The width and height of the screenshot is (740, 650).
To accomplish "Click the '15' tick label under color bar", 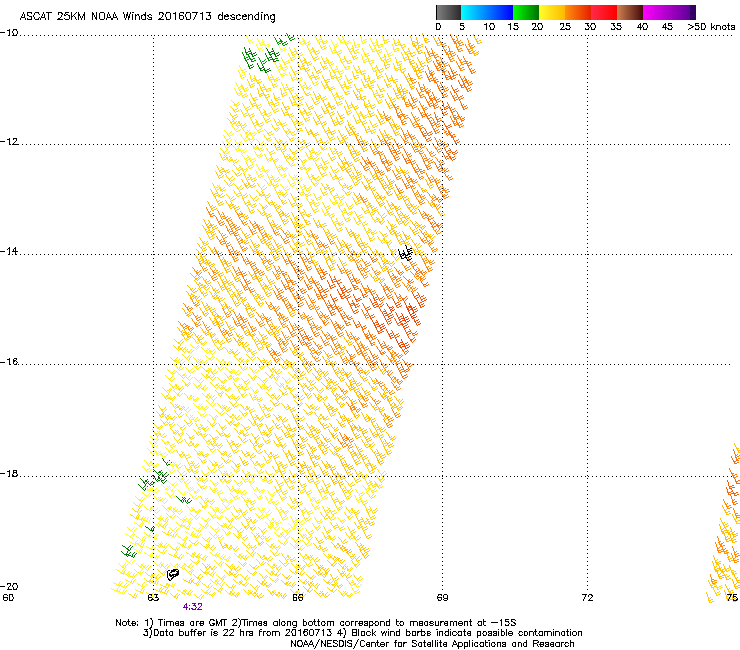I will pyautogui.click(x=513, y=27).
